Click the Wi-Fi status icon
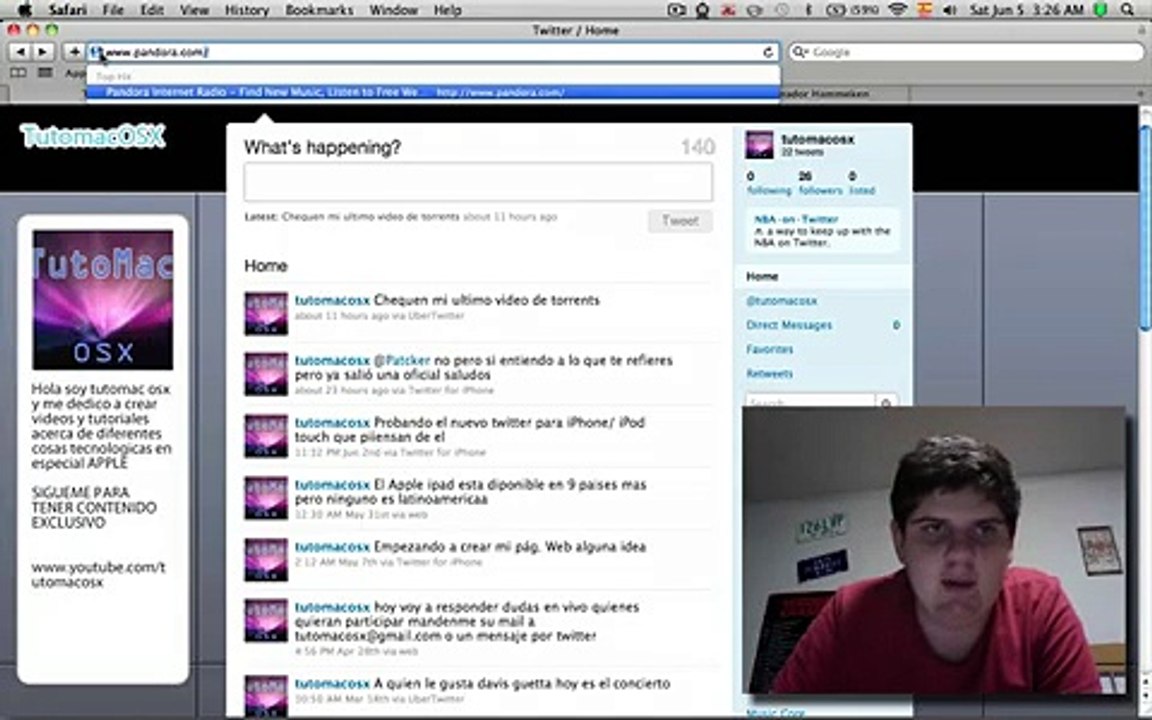 897,10
